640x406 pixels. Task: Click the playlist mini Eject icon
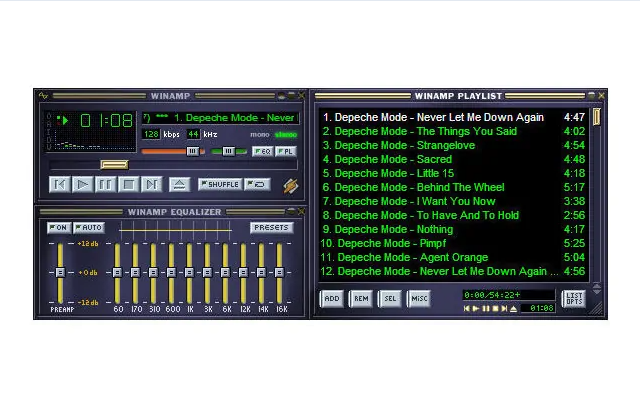tap(513, 308)
